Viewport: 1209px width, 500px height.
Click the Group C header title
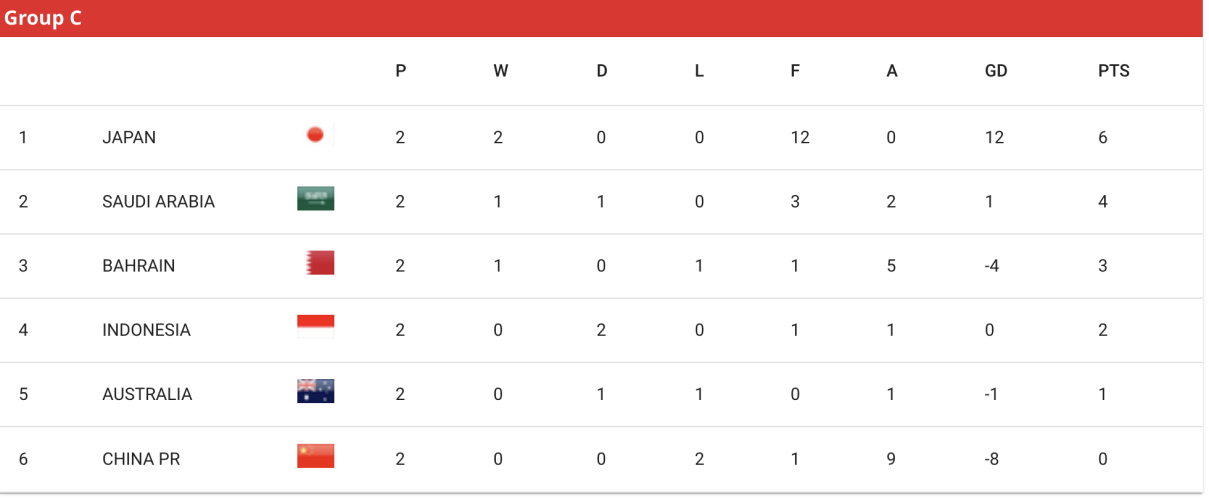43,18
